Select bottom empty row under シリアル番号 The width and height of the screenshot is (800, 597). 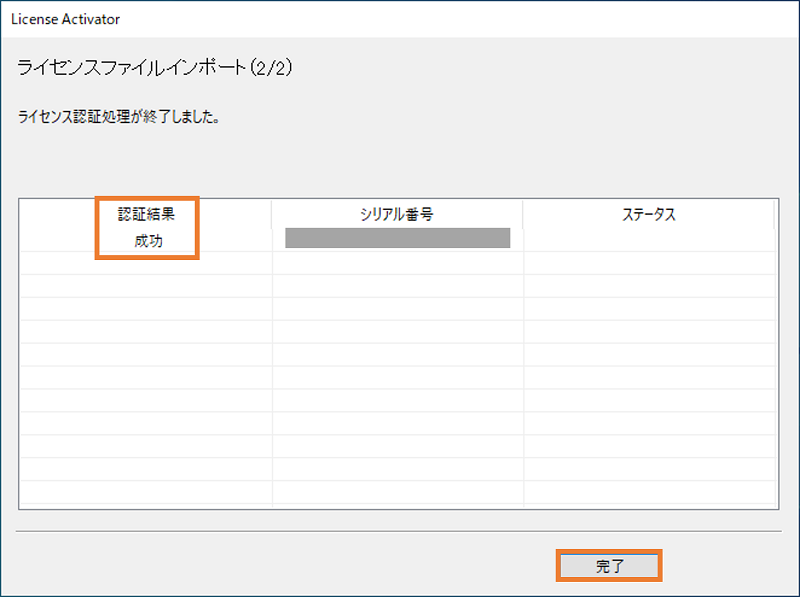397,492
